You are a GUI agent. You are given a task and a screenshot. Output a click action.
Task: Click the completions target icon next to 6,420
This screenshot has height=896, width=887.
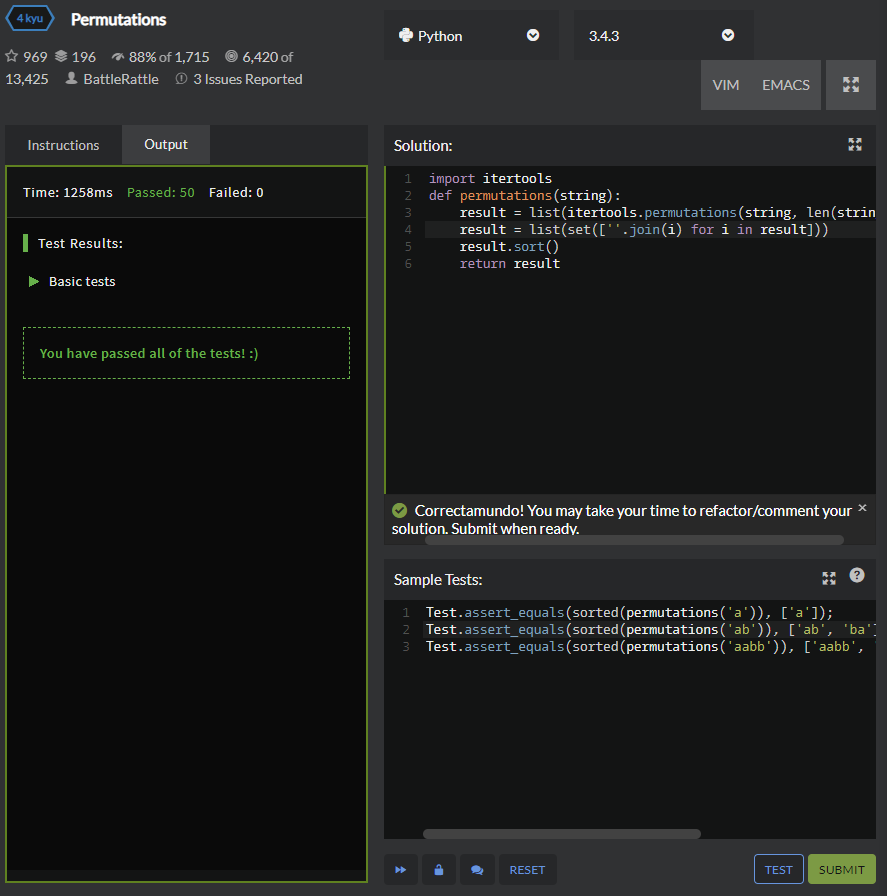tap(231, 56)
